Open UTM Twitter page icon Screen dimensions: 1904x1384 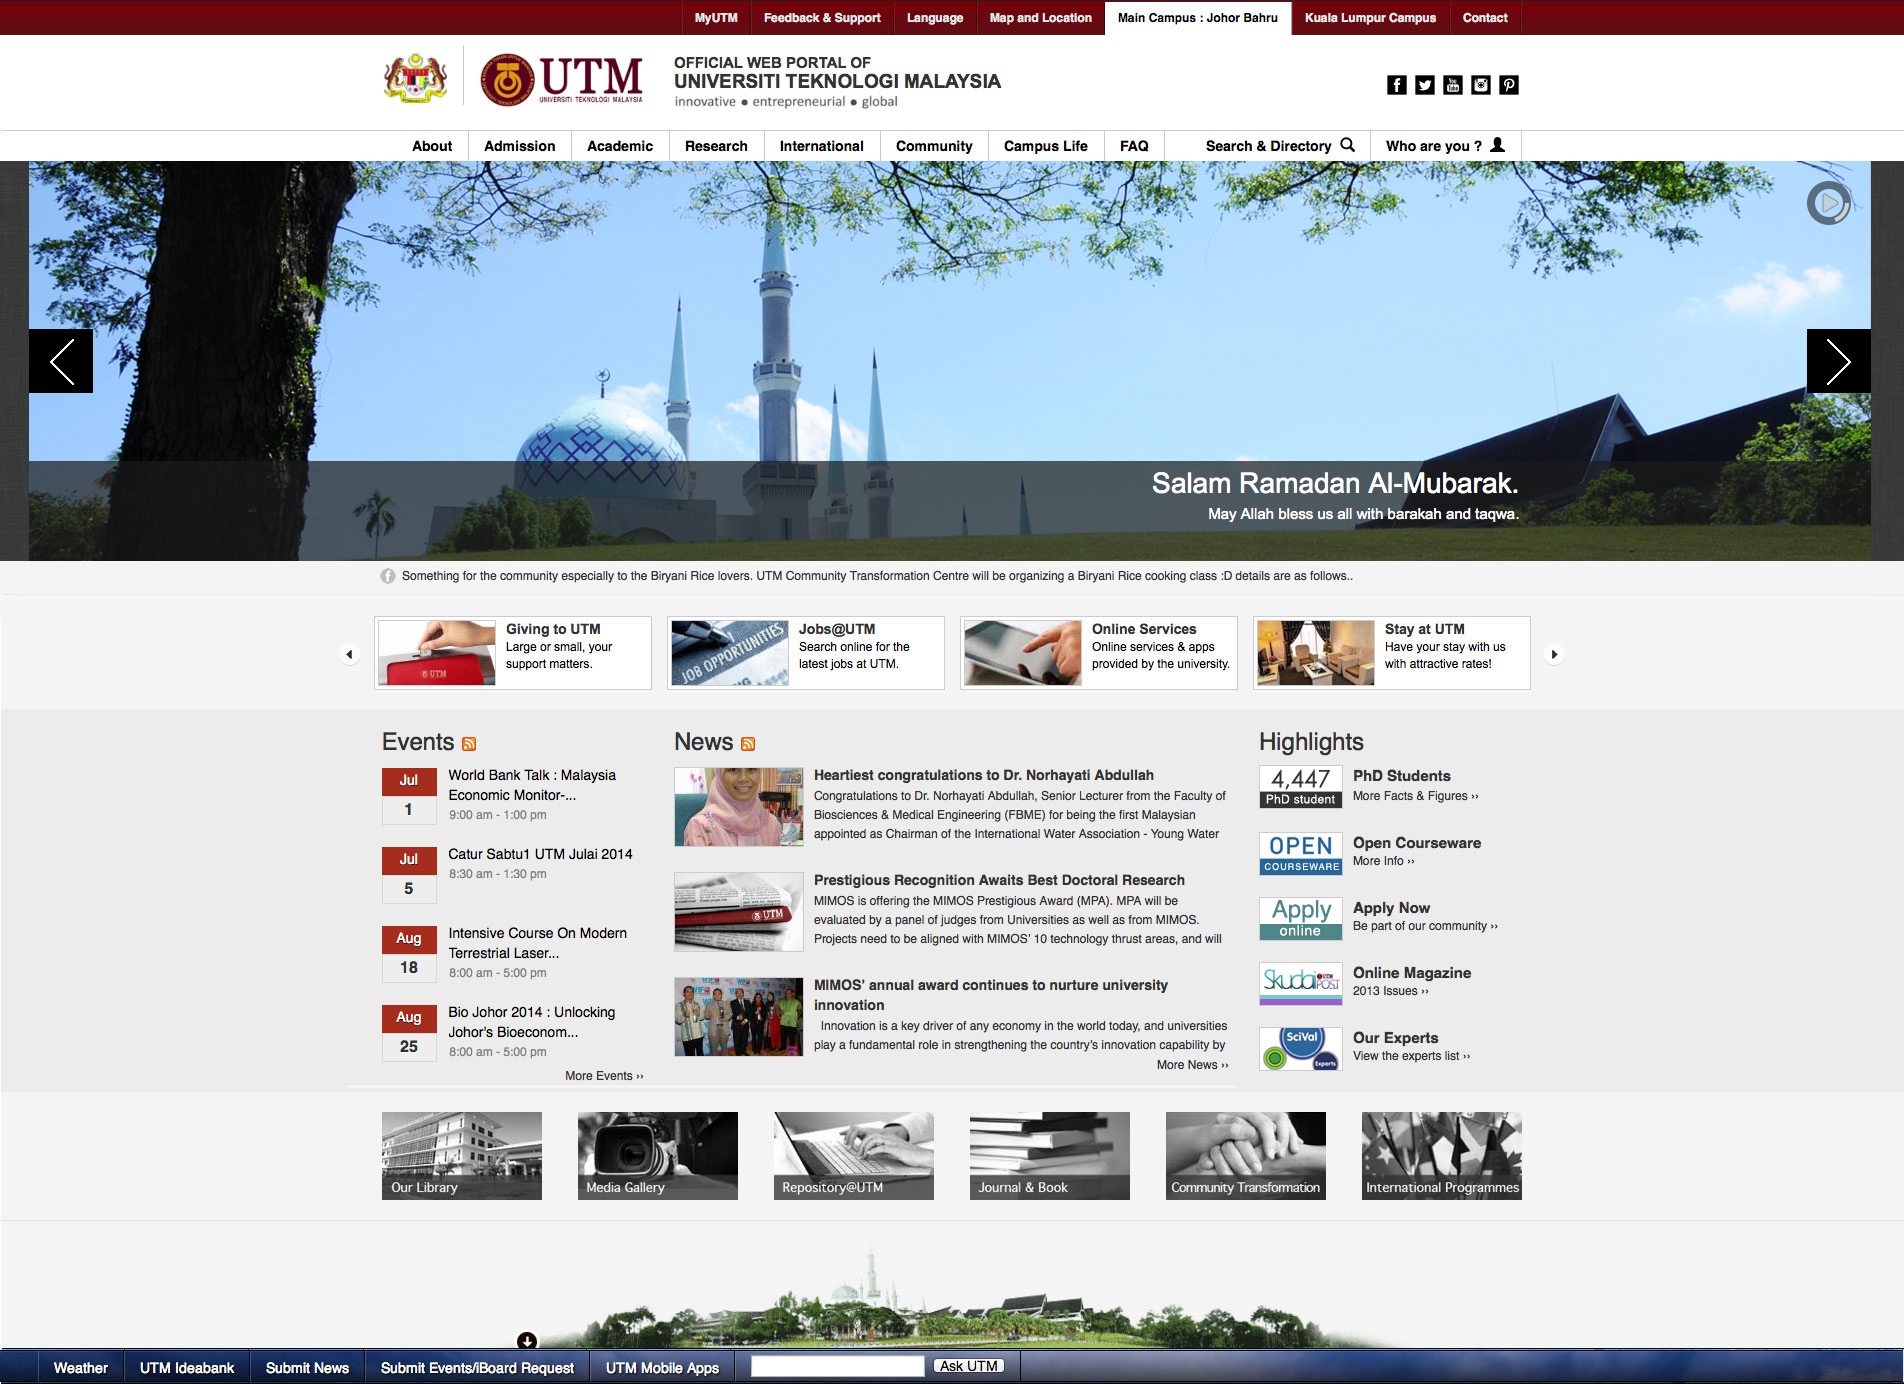pos(1425,85)
